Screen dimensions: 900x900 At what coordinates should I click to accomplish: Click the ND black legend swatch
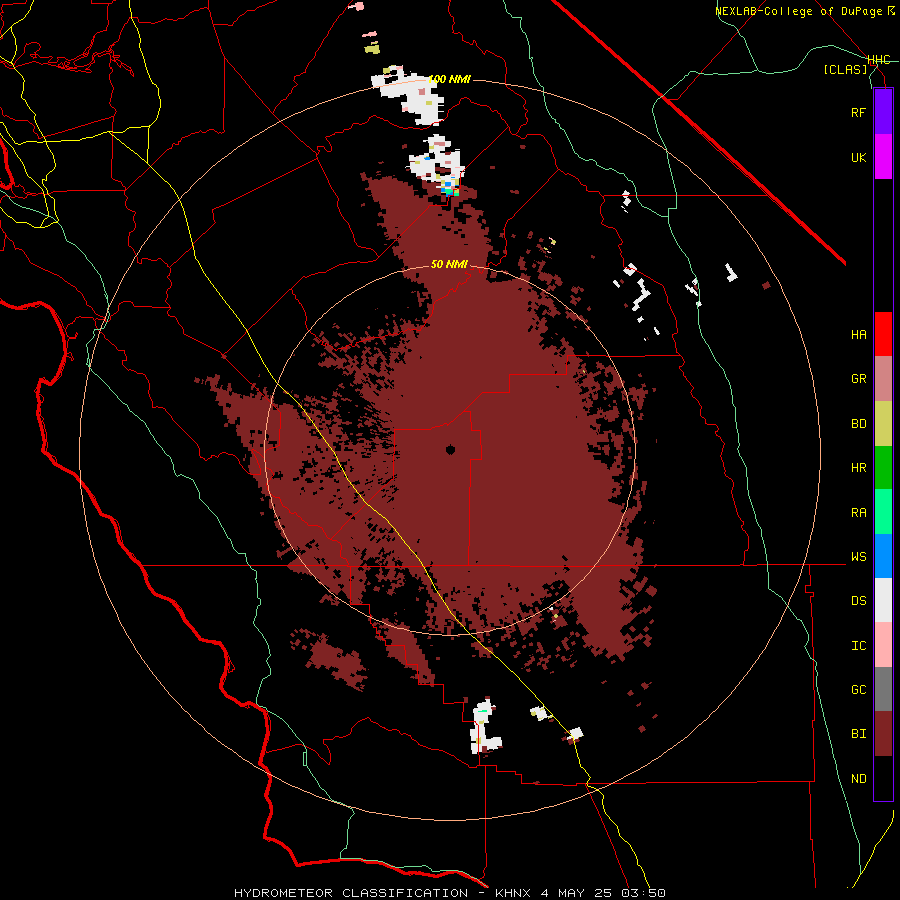883,778
